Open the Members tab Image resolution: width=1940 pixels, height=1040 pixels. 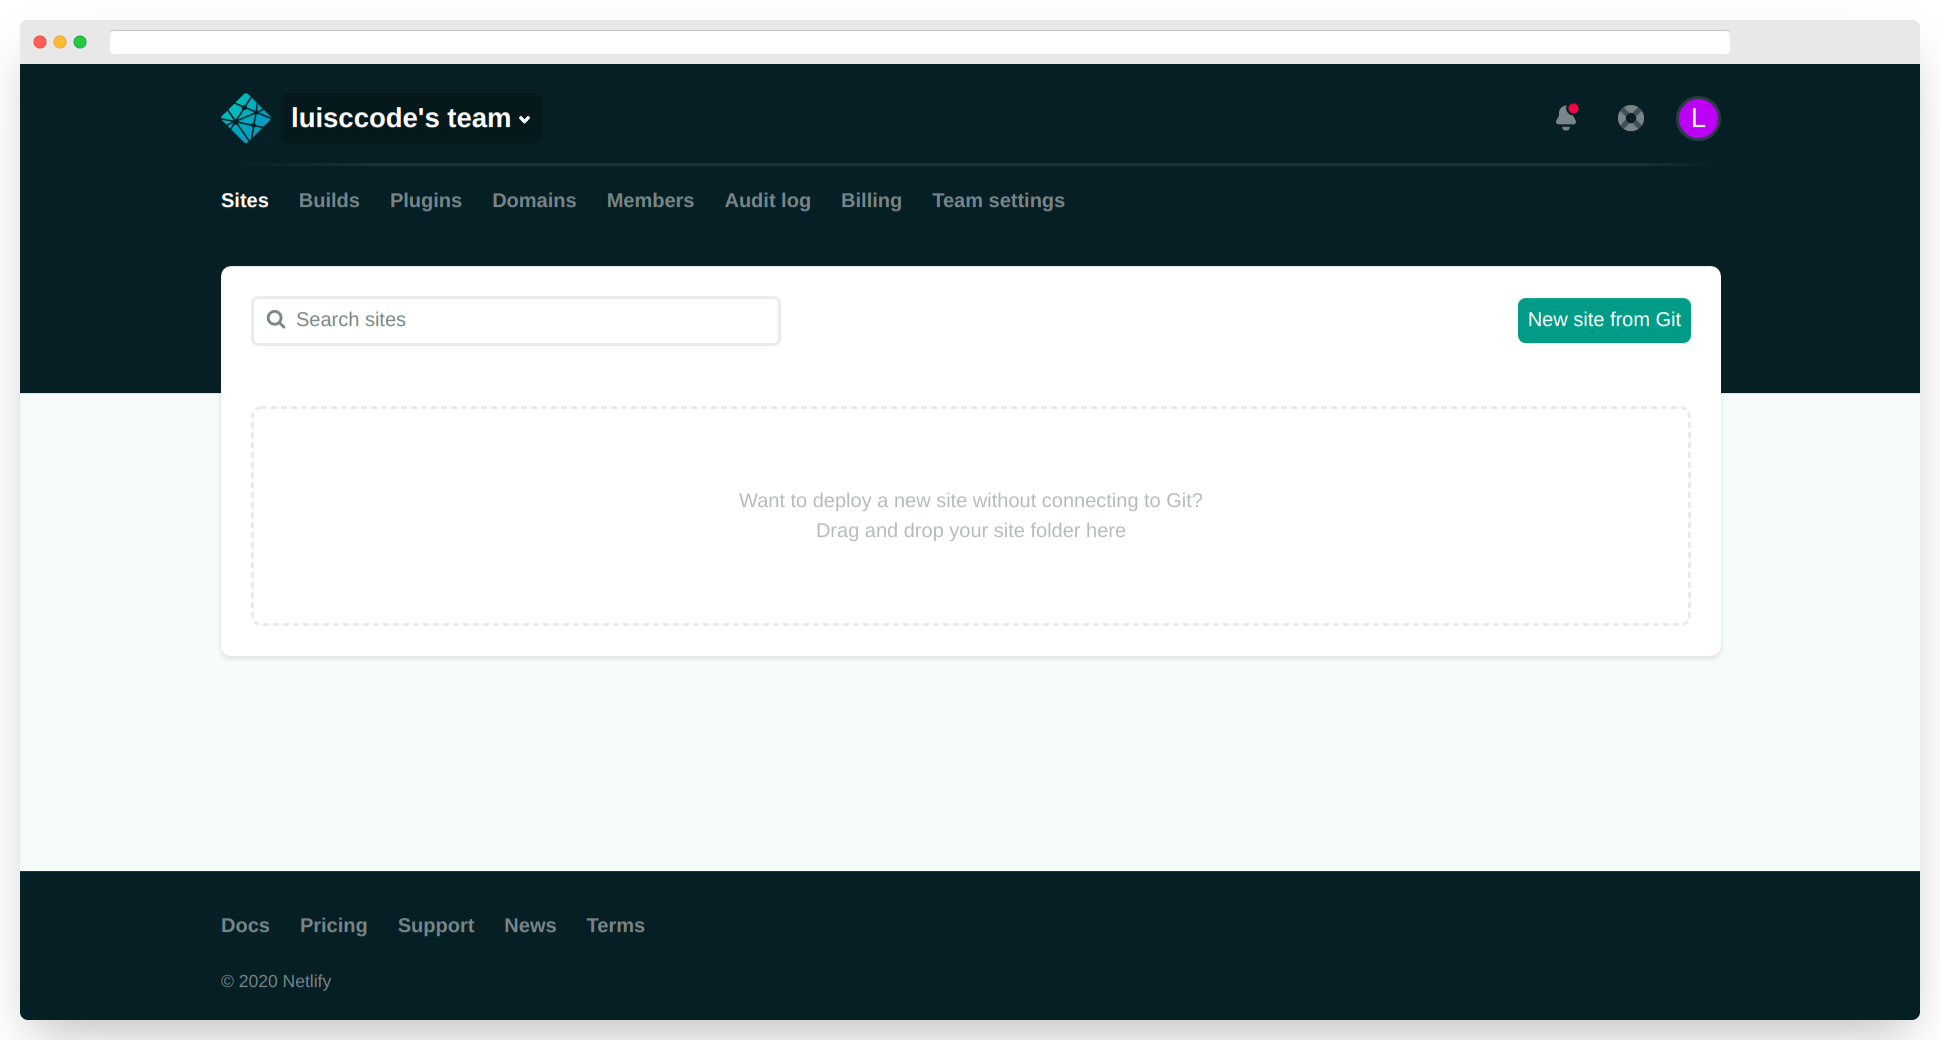coord(650,200)
